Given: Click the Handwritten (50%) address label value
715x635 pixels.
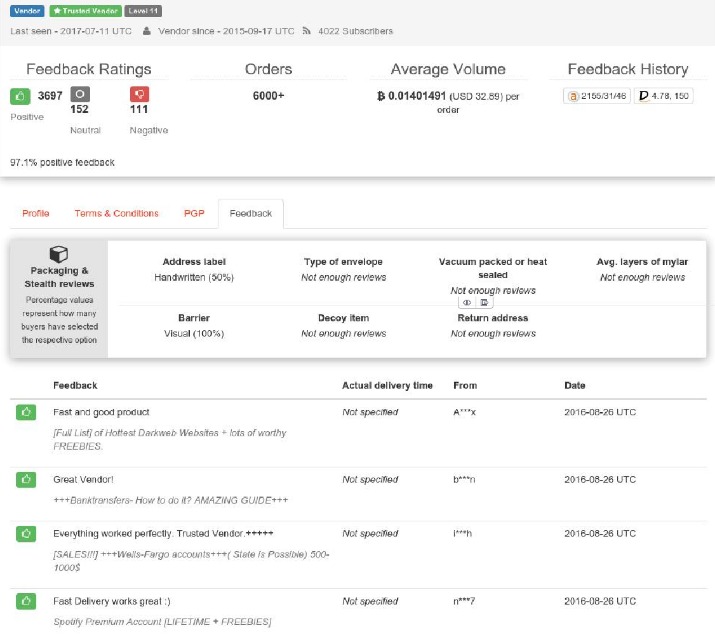Looking at the screenshot, I should click(194, 277).
